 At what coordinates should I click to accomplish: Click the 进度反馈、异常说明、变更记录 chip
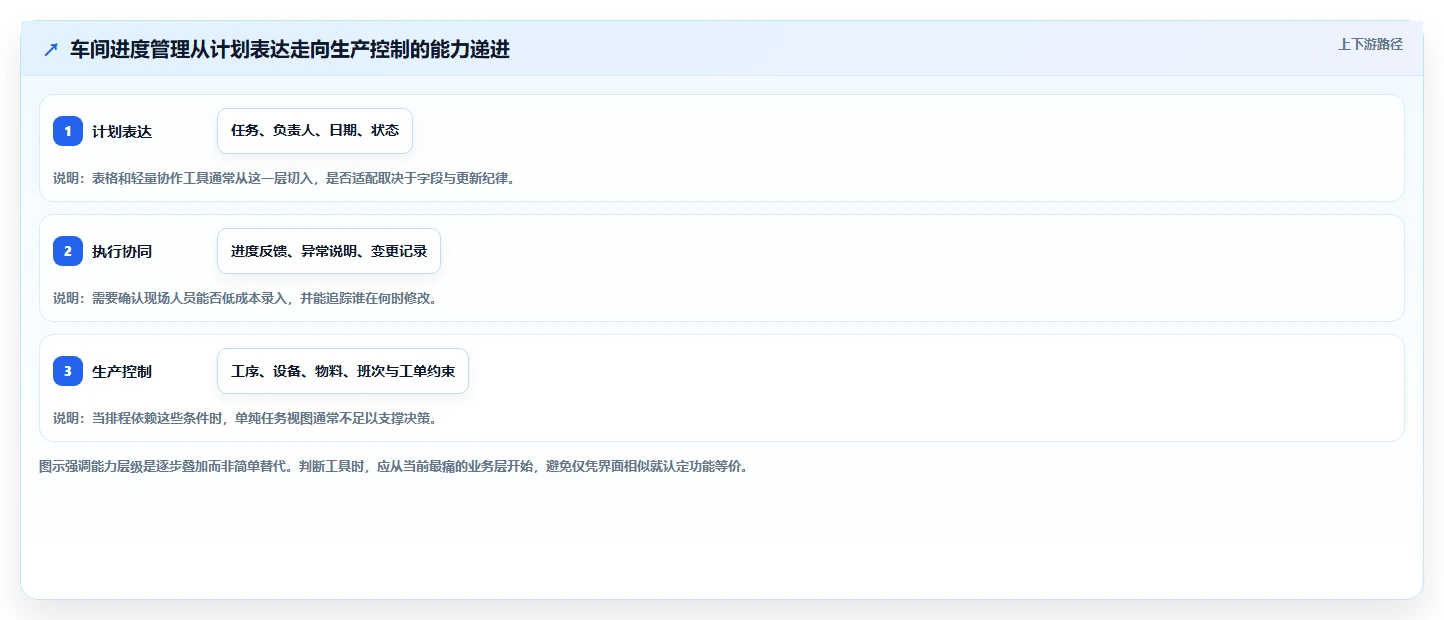[x=329, y=251]
